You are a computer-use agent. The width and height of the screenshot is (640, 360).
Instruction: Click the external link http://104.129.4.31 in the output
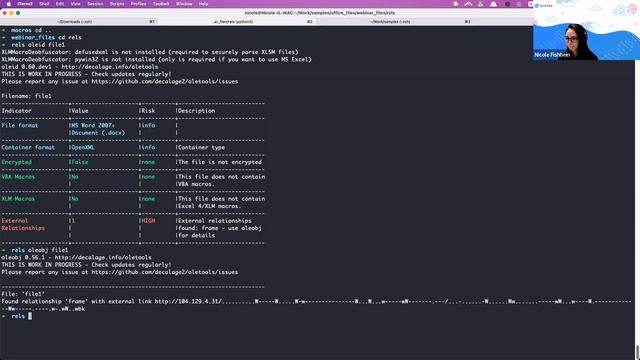[x=188, y=301]
